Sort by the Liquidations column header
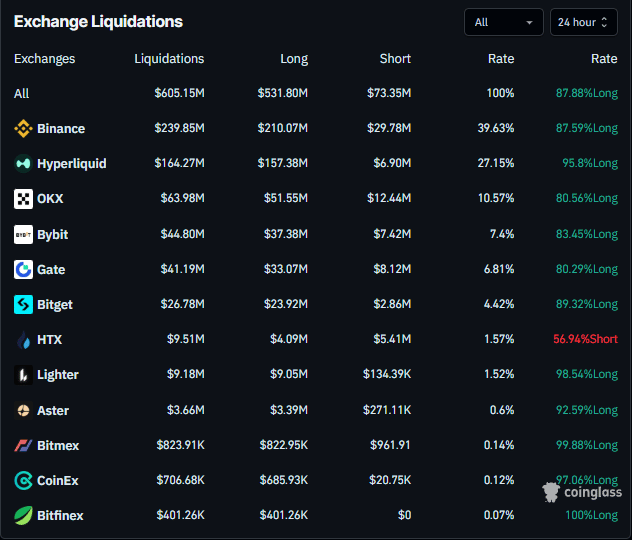632x540 pixels. (x=169, y=59)
